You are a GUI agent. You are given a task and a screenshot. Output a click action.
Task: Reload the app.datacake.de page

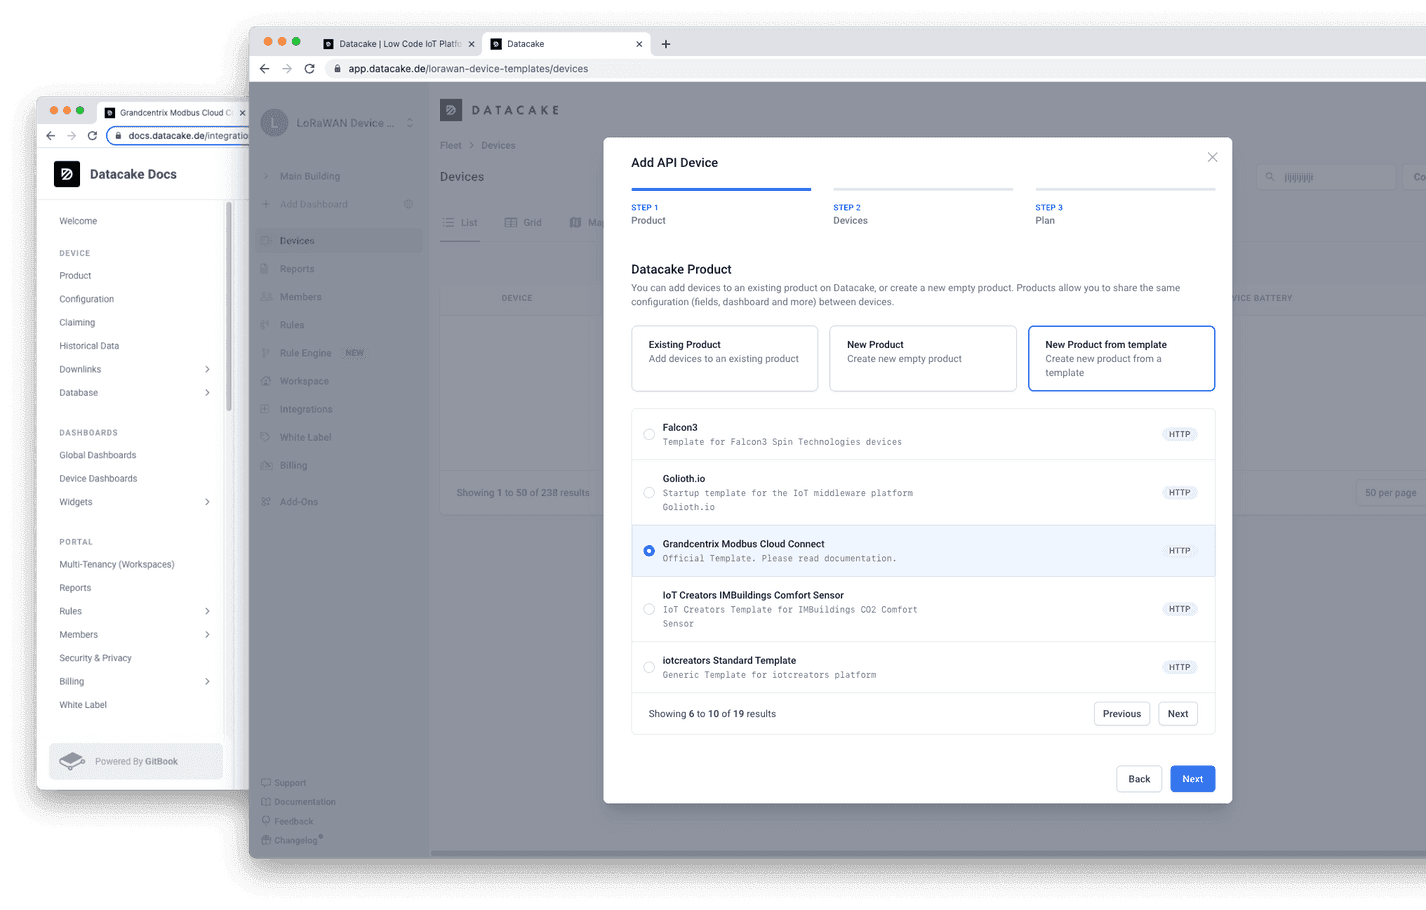click(x=310, y=69)
